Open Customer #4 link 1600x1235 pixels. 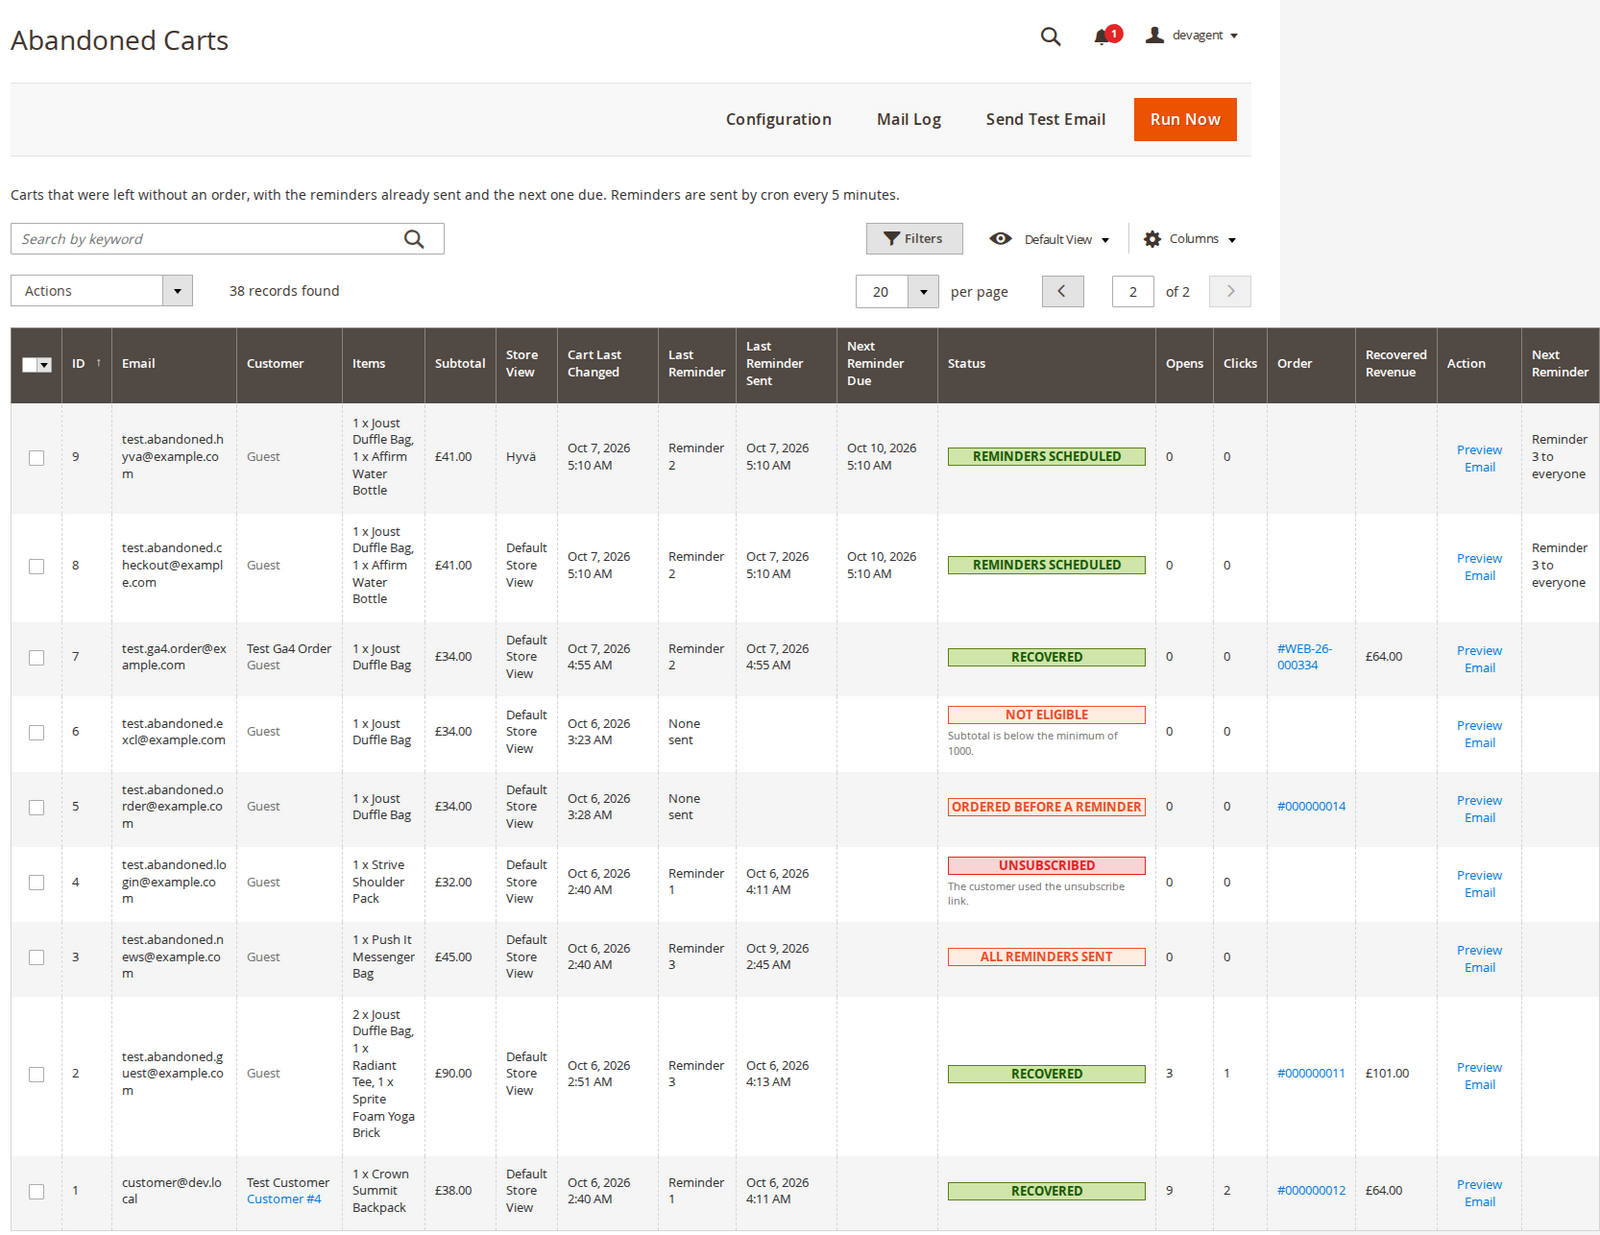click(x=284, y=1199)
